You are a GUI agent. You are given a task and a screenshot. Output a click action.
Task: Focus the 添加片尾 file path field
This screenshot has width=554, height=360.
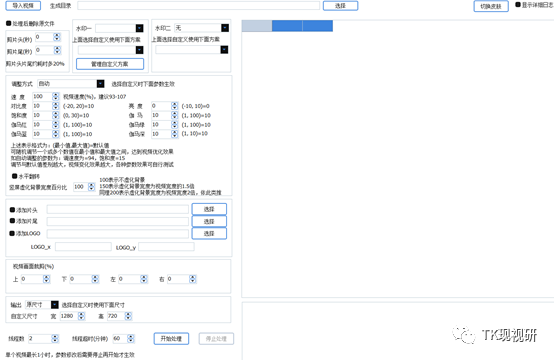pyautogui.click(x=118, y=222)
